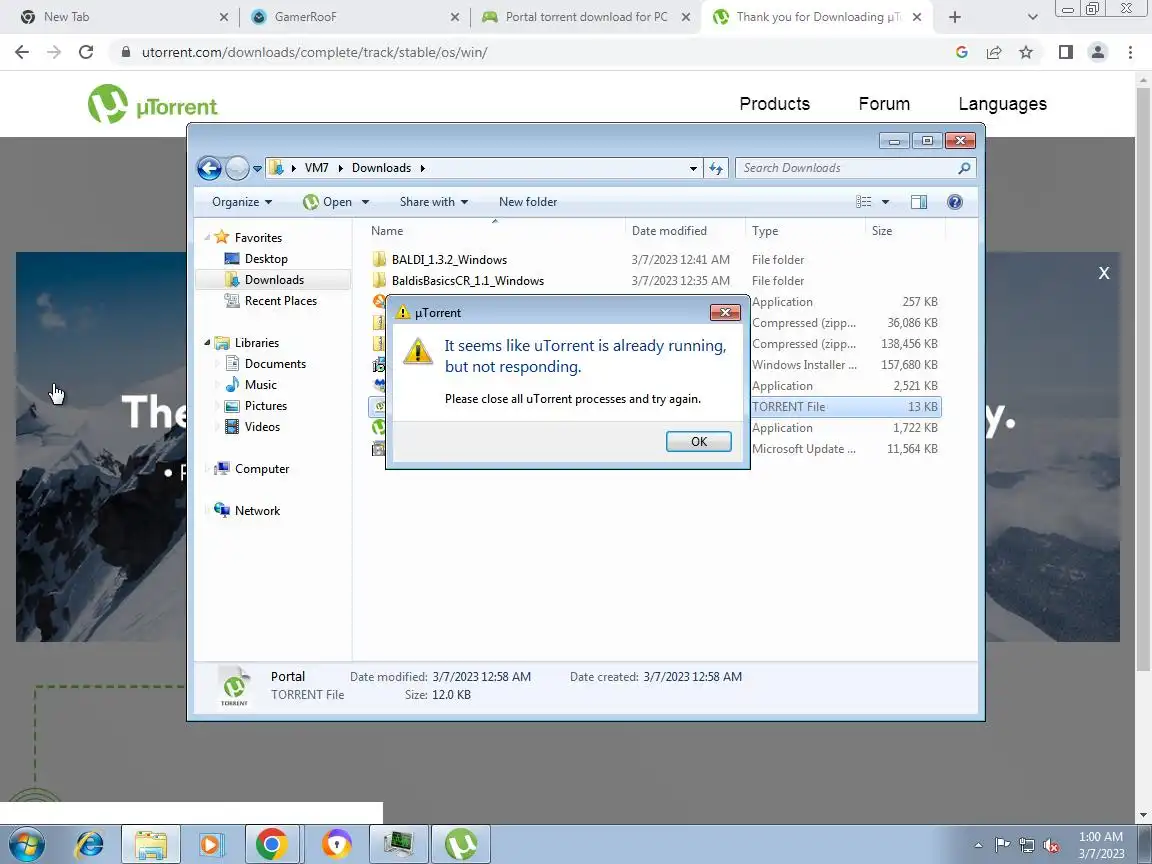Screen dimensions: 1152x864
Task: Click the Microsoft Update type cell
Action: click(804, 449)
